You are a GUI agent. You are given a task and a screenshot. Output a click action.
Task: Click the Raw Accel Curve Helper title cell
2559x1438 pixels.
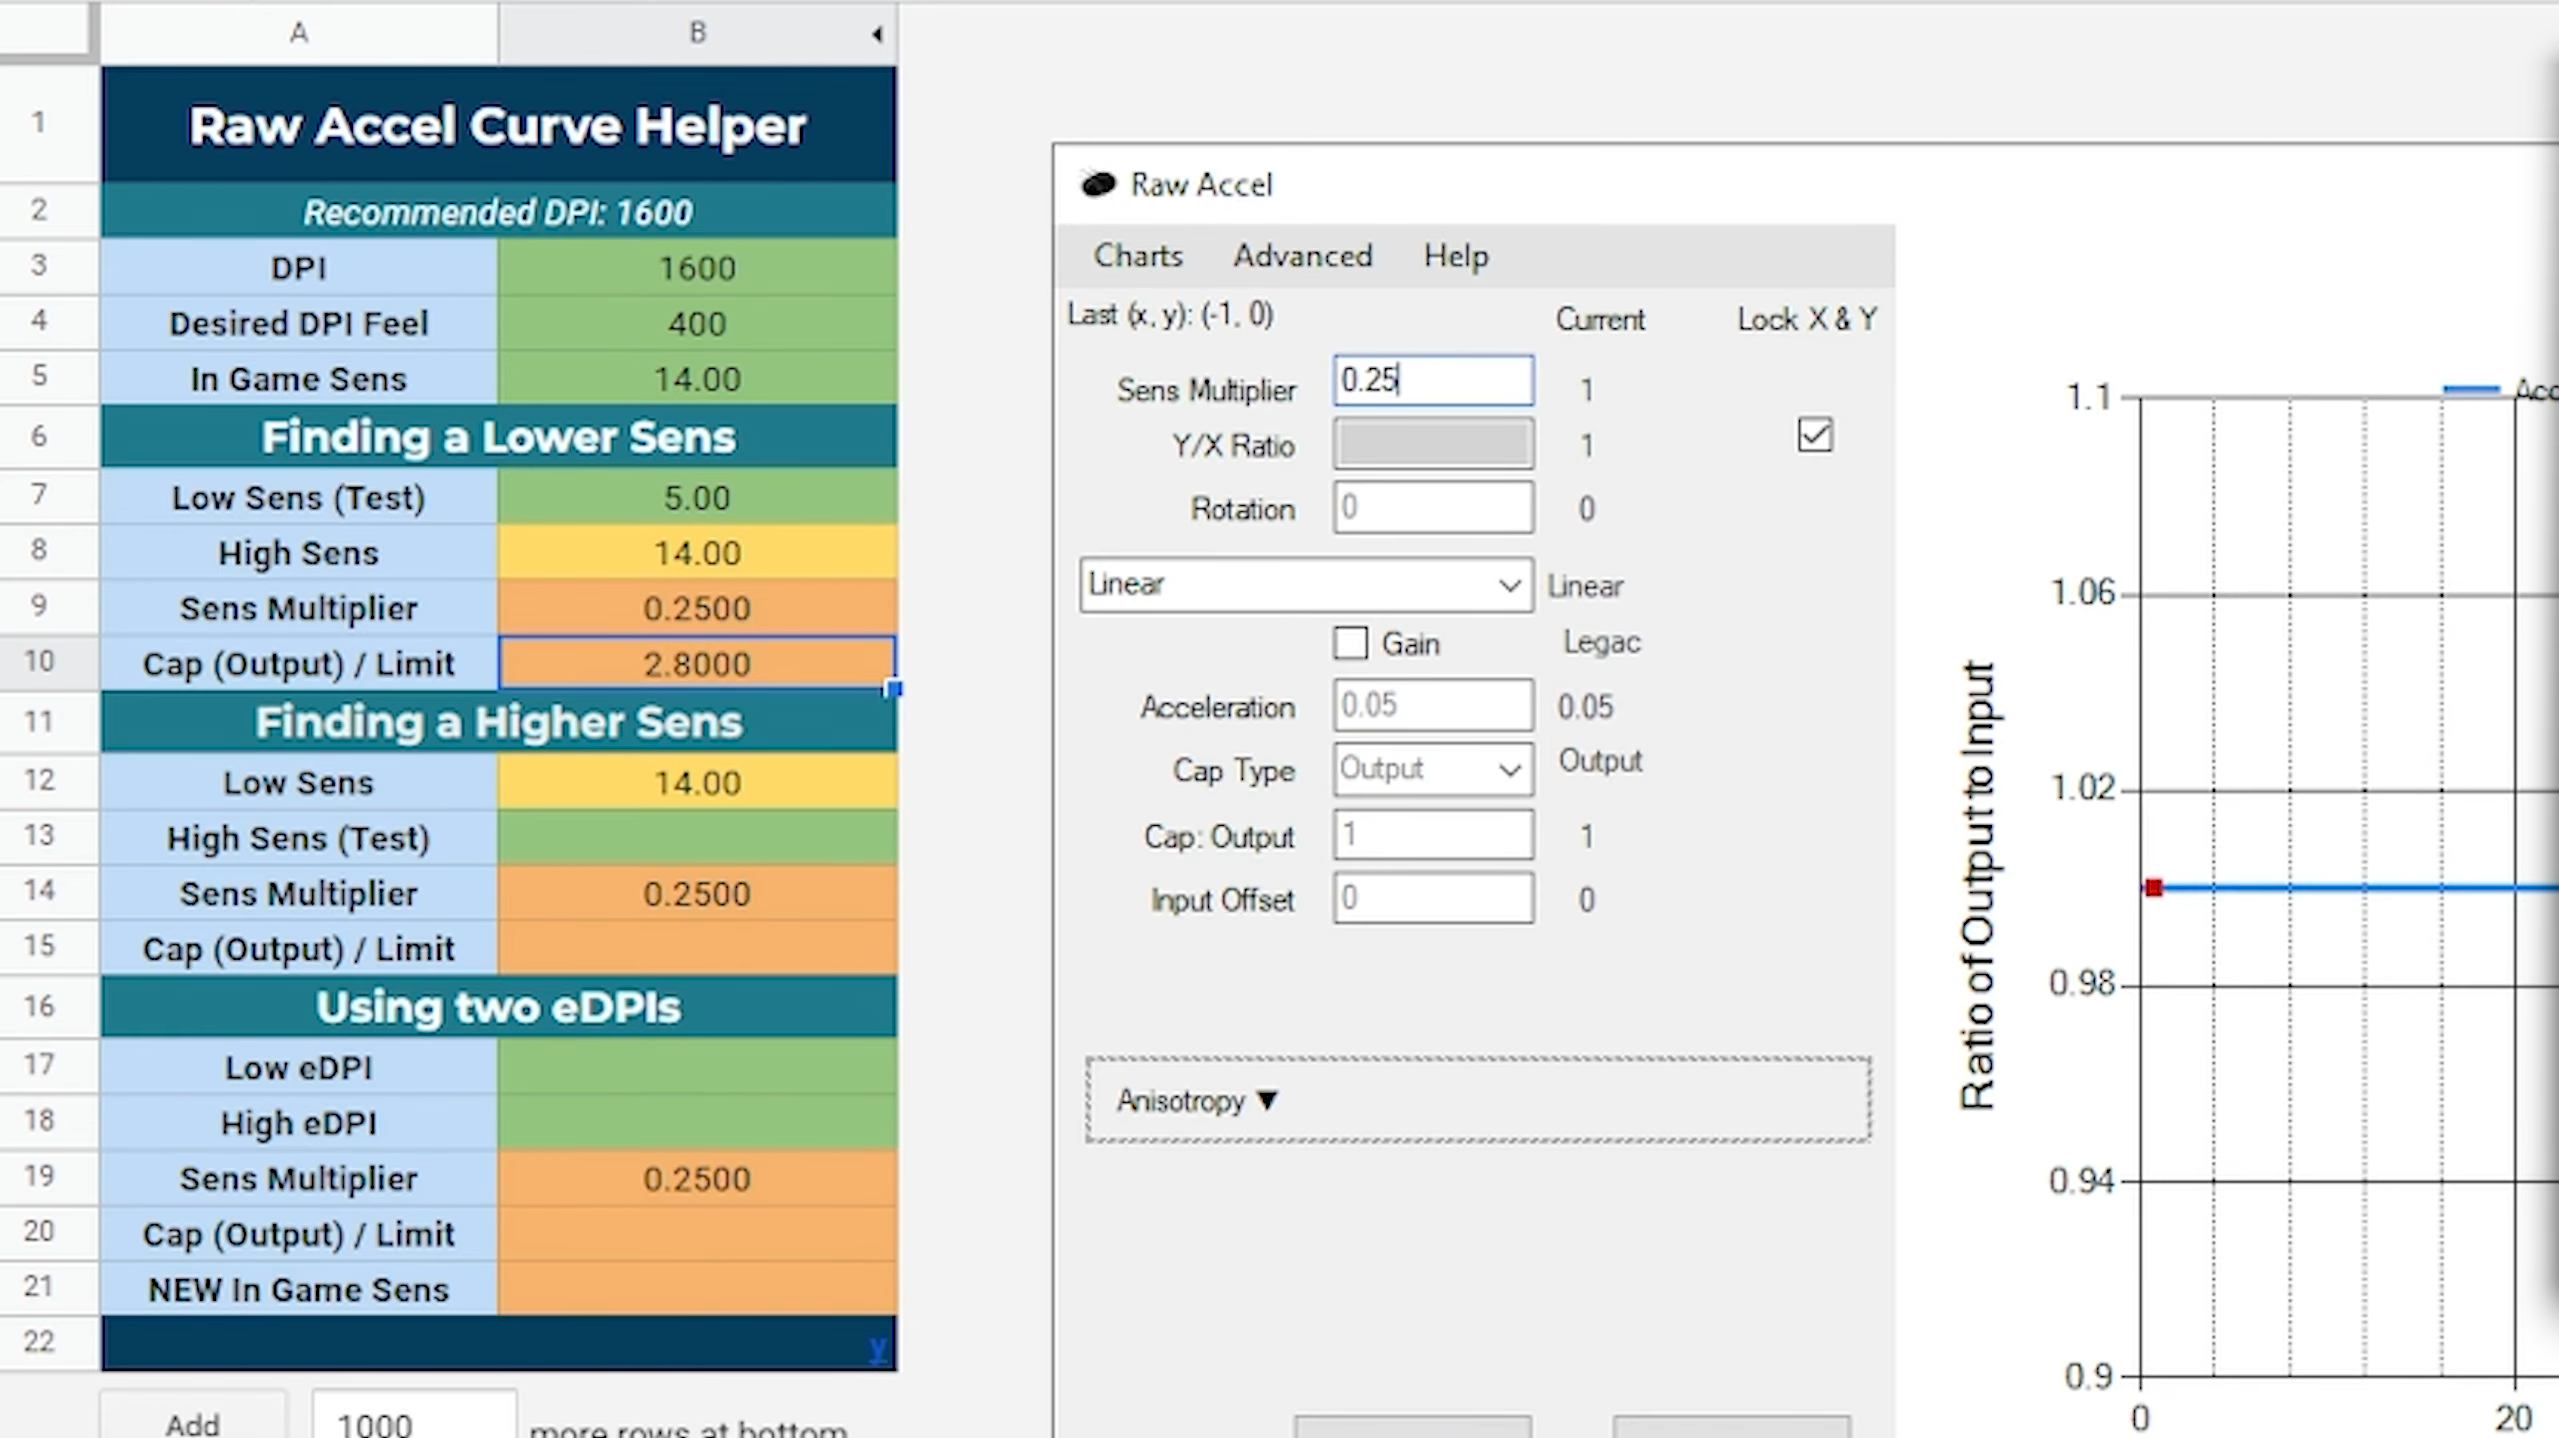pyautogui.click(x=498, y=124)
